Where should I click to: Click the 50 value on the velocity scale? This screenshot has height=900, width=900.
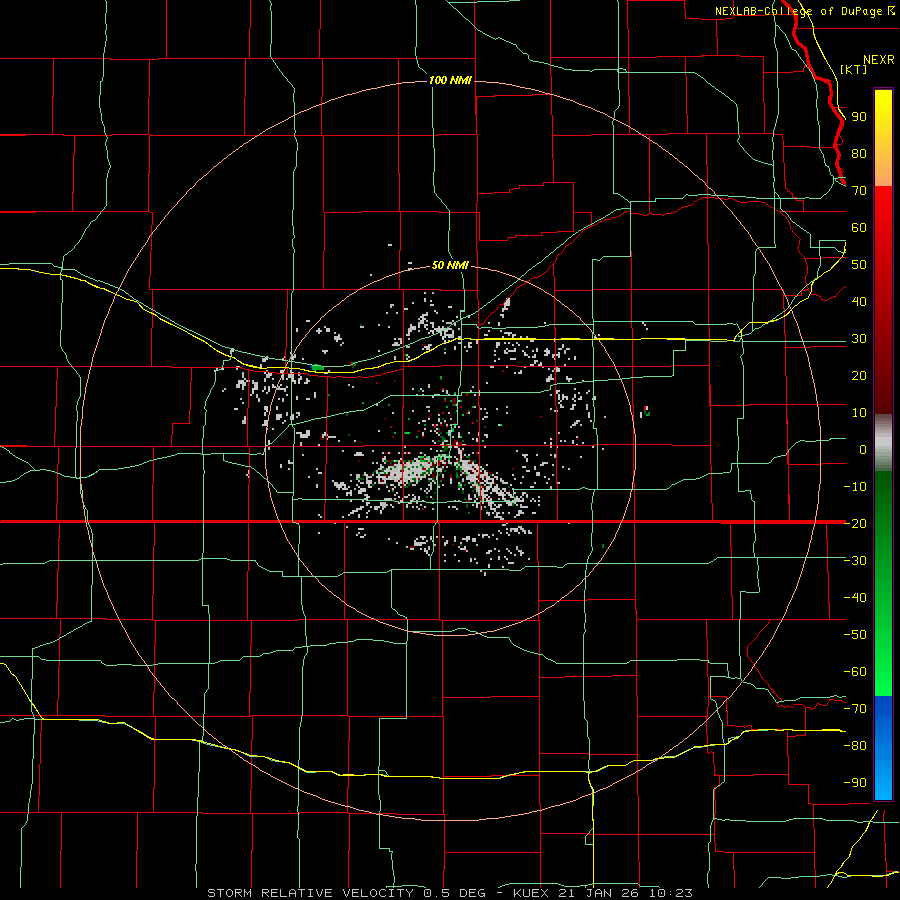pos(859,265)
